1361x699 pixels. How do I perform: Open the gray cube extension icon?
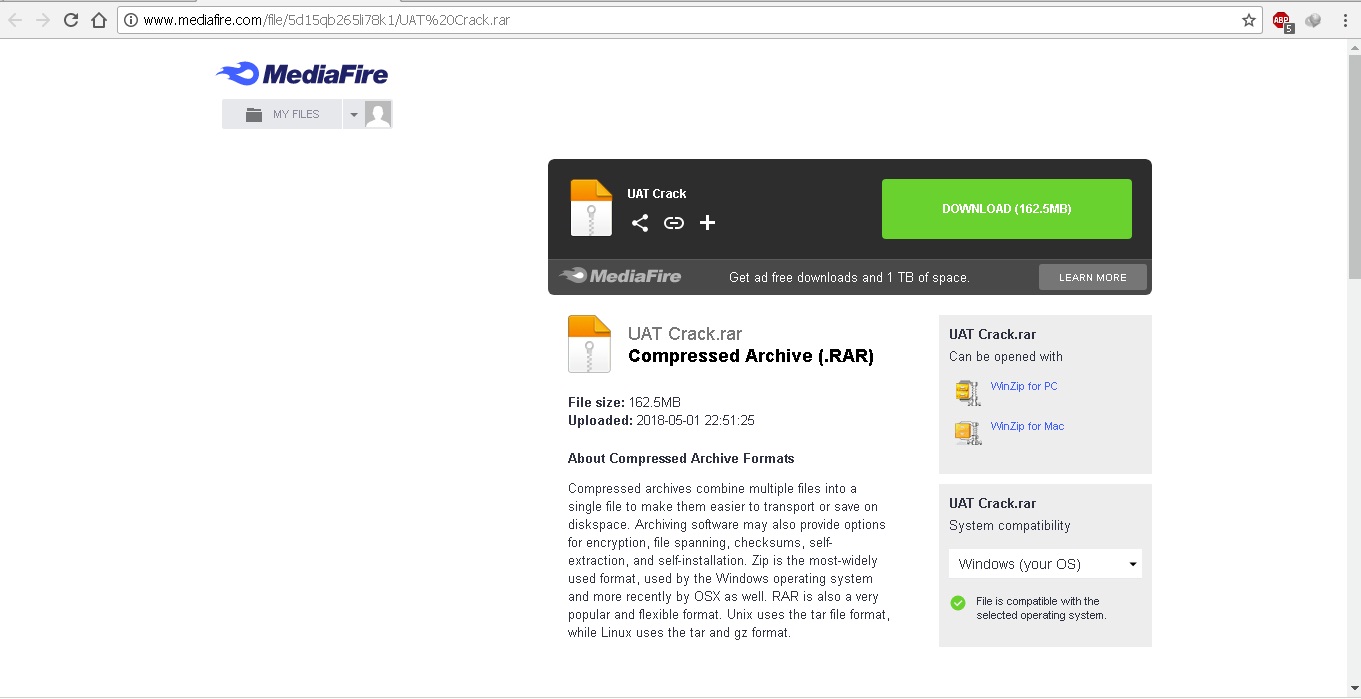[1313, 20]
